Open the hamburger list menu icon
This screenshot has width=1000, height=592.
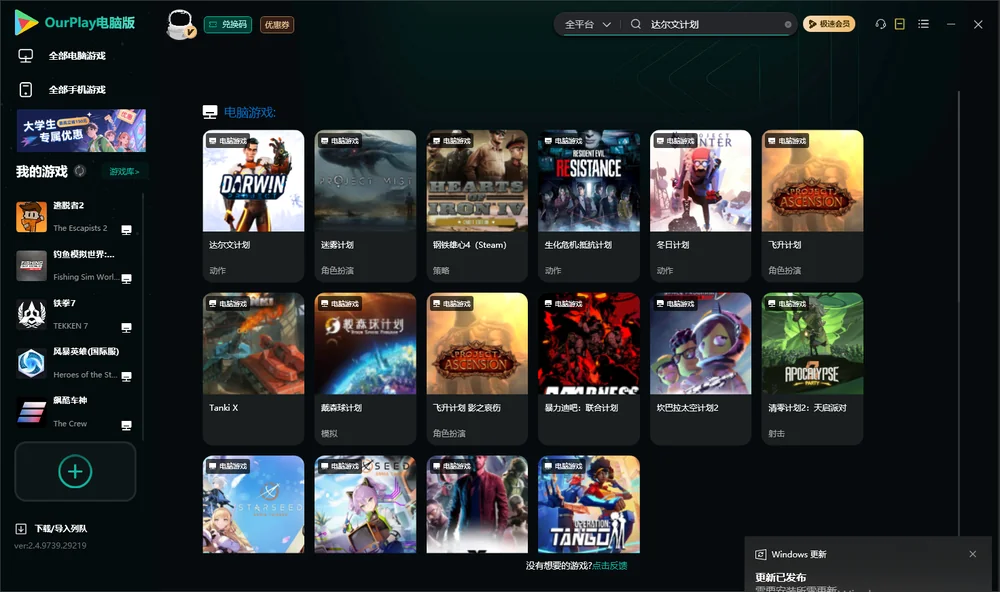pos(923,24)
